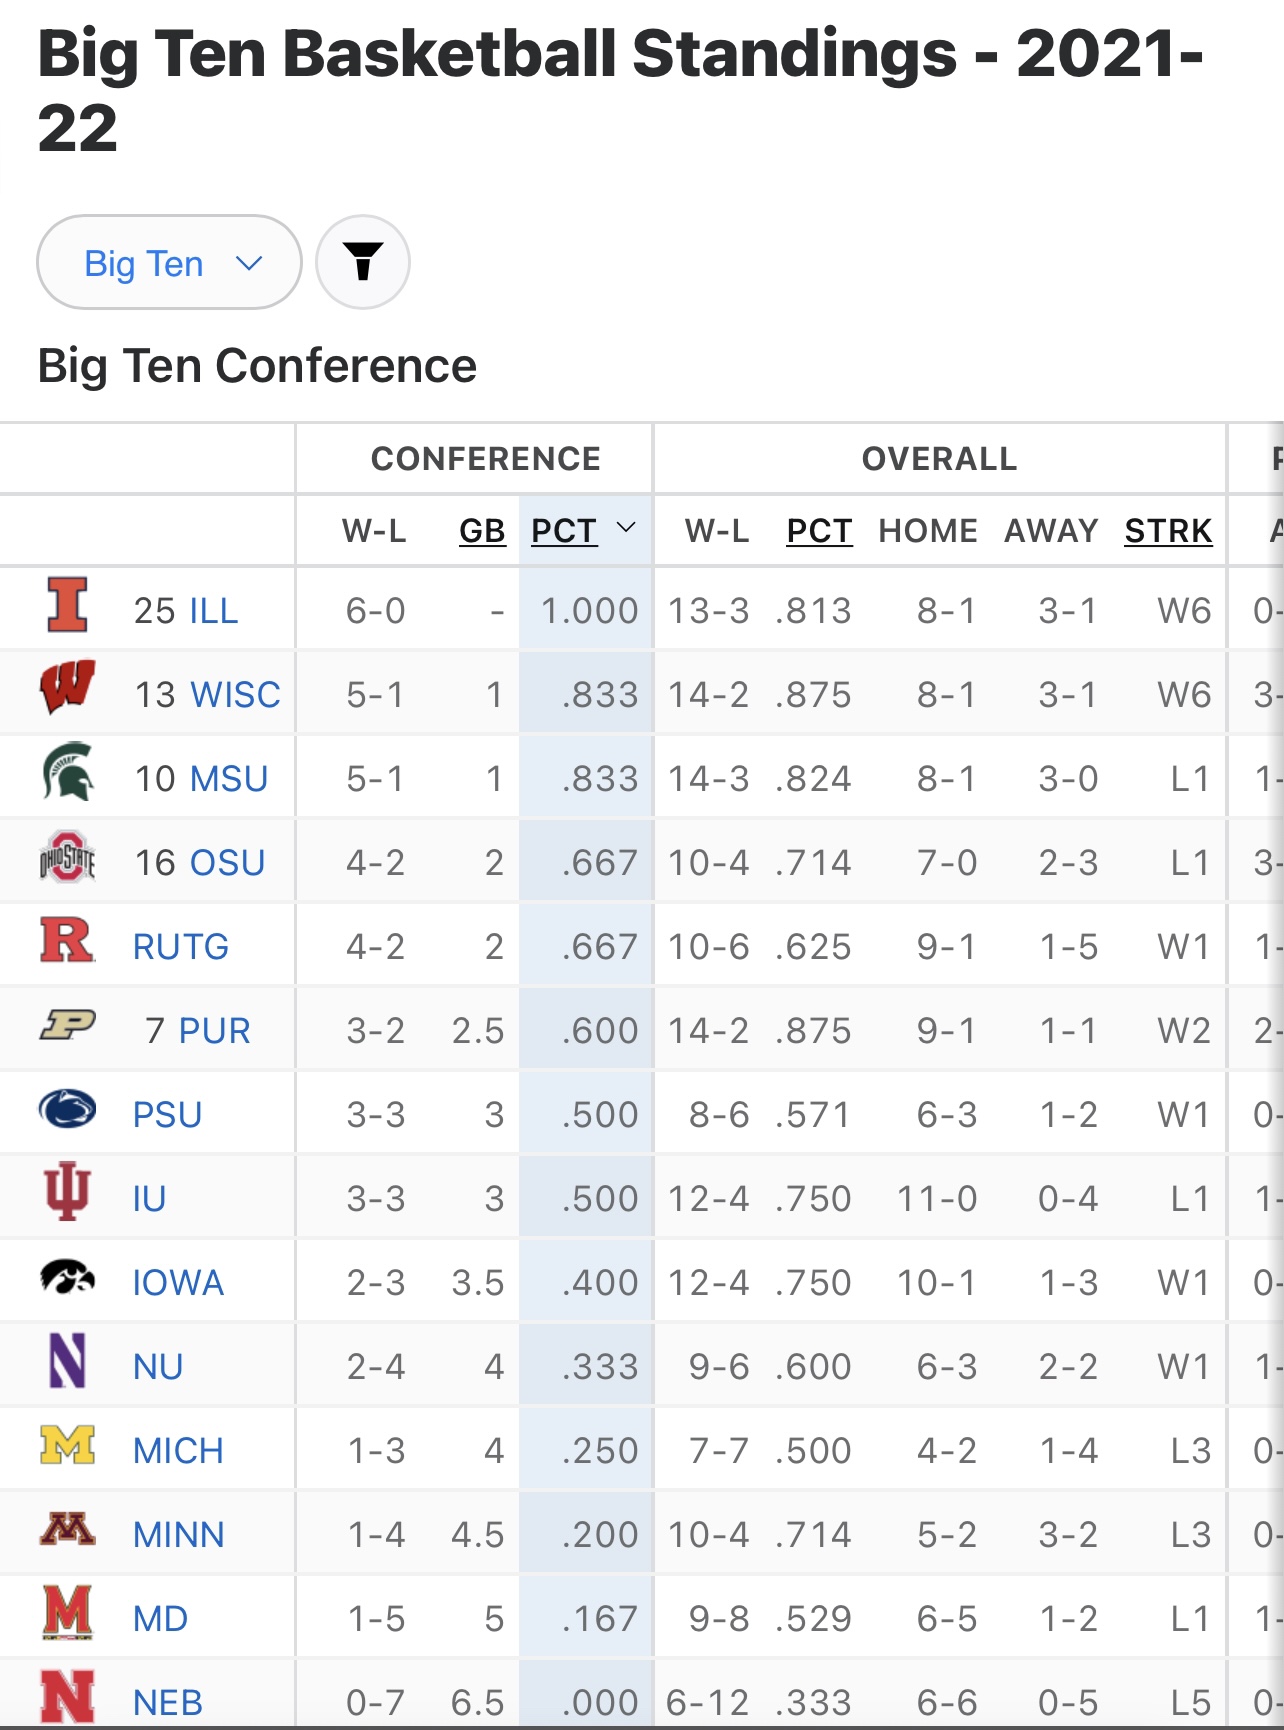Sort standings by STRK column
Image resolution: width=1284 pixels, height=1730 pixels.
(x=1168, y=531)
